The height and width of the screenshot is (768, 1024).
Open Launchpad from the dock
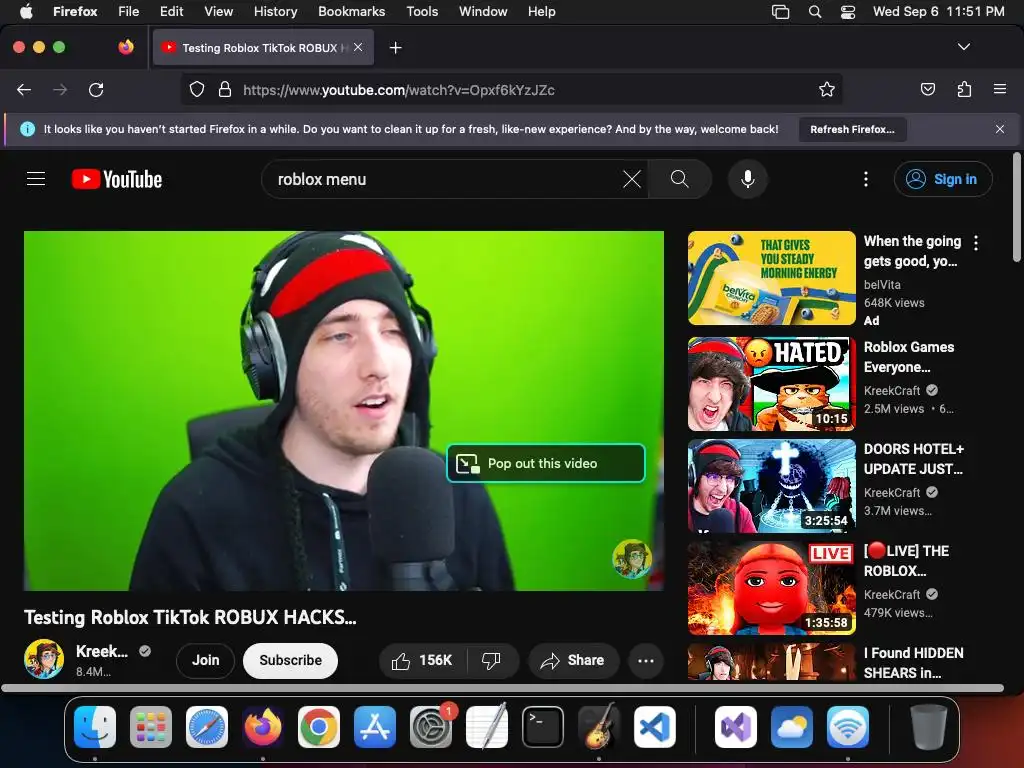[x=151, y=727]
